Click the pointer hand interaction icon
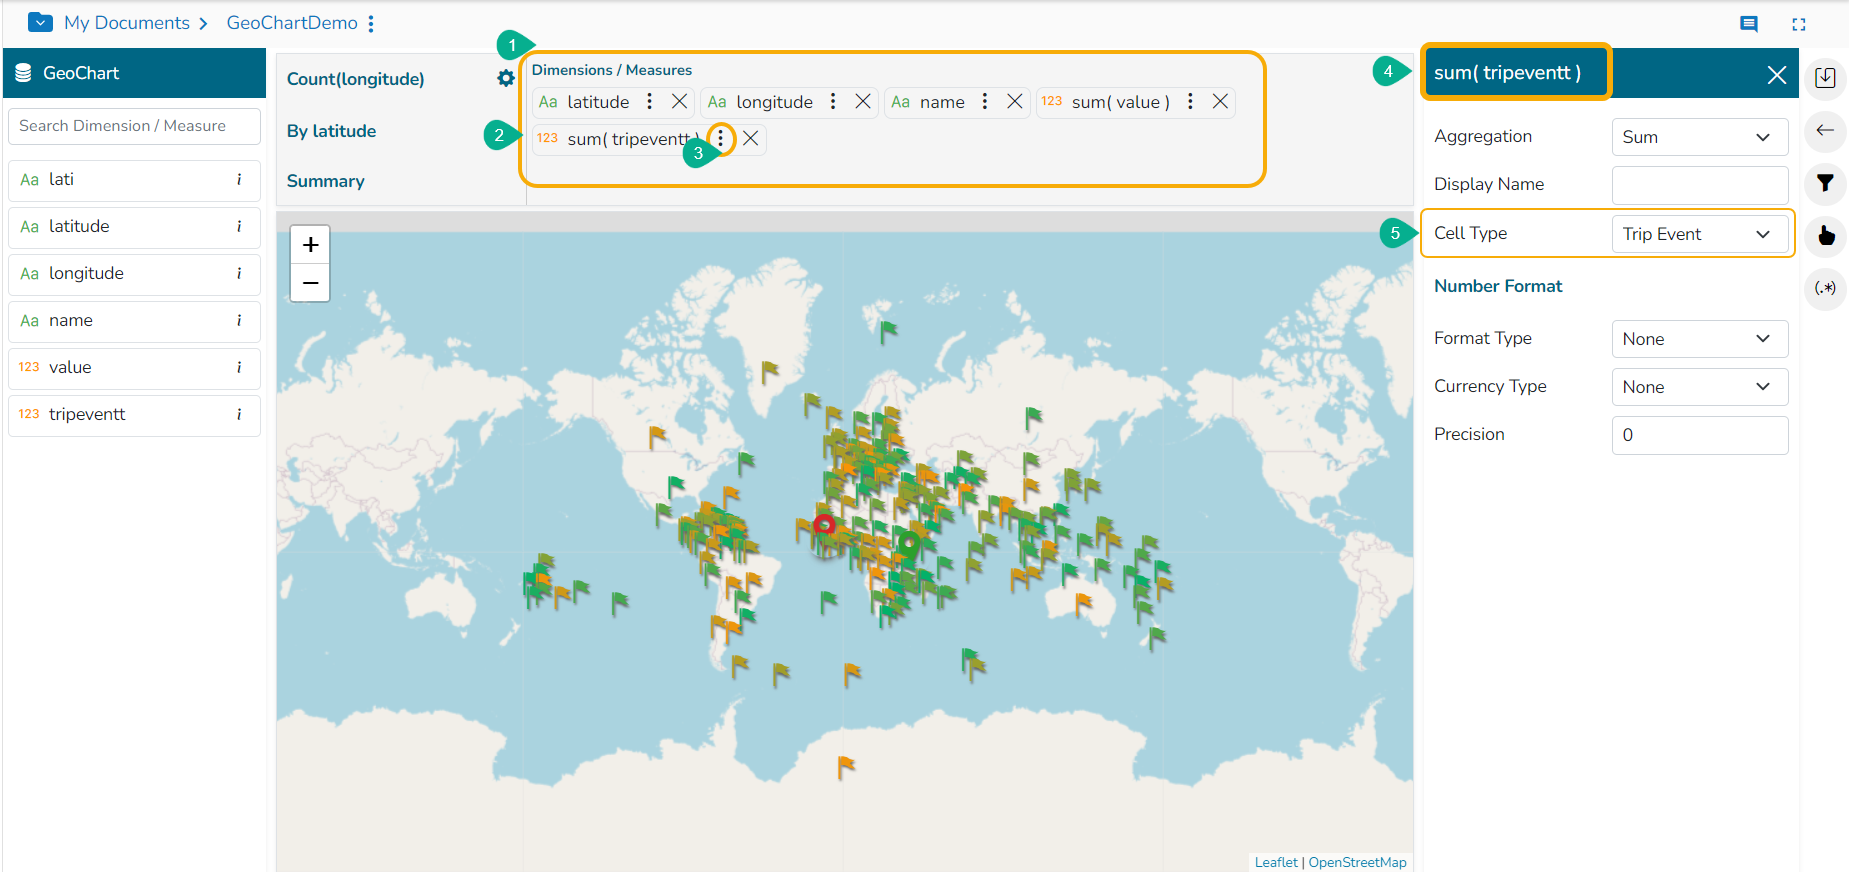Viewport: 1849px width, 872px height. tap(1825, 236)
